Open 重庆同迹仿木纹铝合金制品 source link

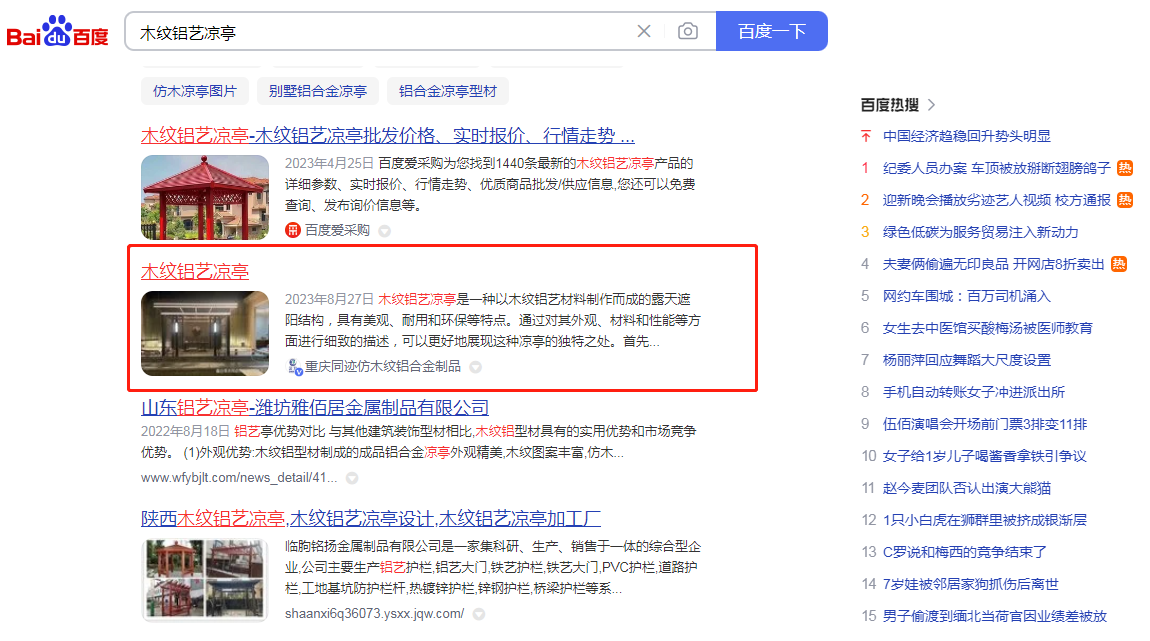click(383, 366)
